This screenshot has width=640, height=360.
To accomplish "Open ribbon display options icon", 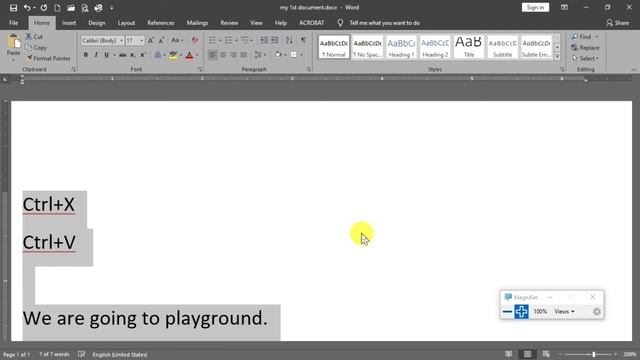I will [x=564, y=7].
